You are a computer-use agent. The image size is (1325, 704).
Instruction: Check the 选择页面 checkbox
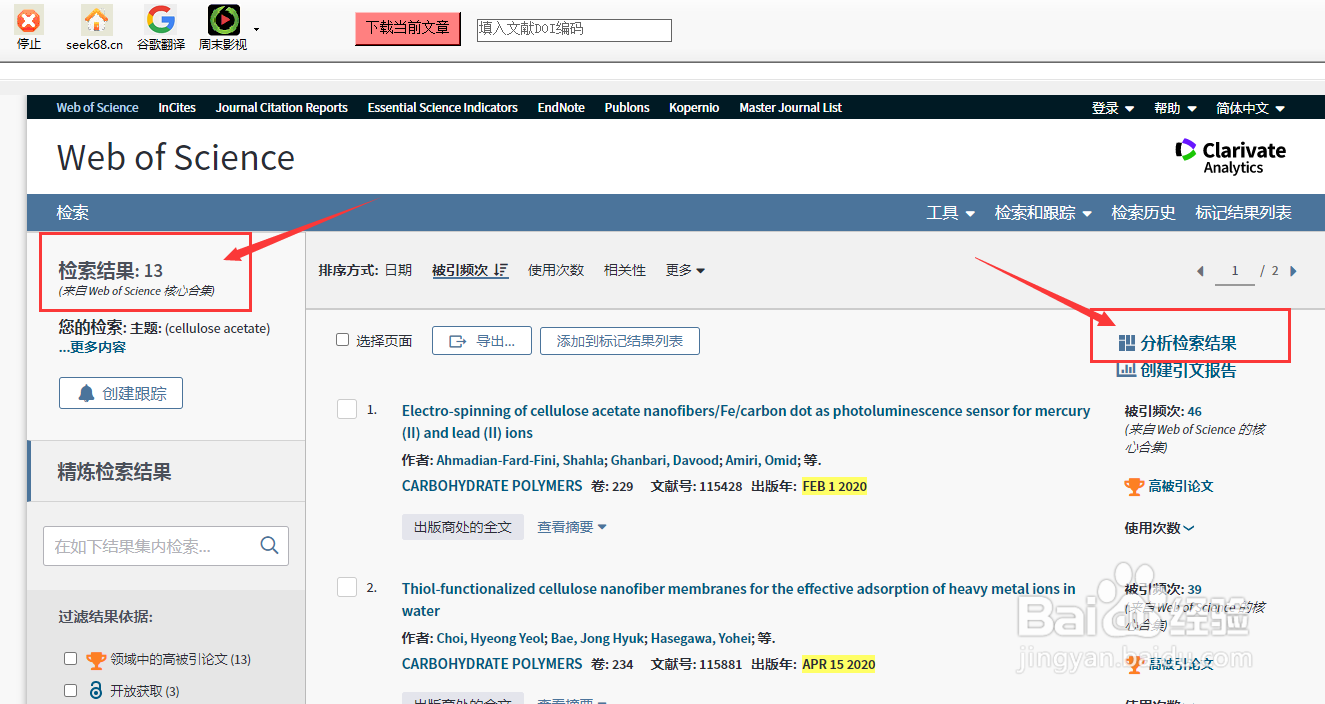pyautogui.click(x=342, y=339)
